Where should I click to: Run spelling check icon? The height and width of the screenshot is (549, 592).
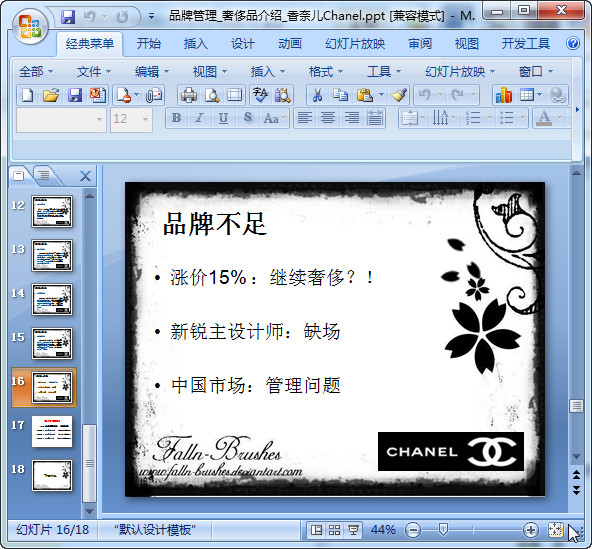pyautogui.click(x=261, y=95)
